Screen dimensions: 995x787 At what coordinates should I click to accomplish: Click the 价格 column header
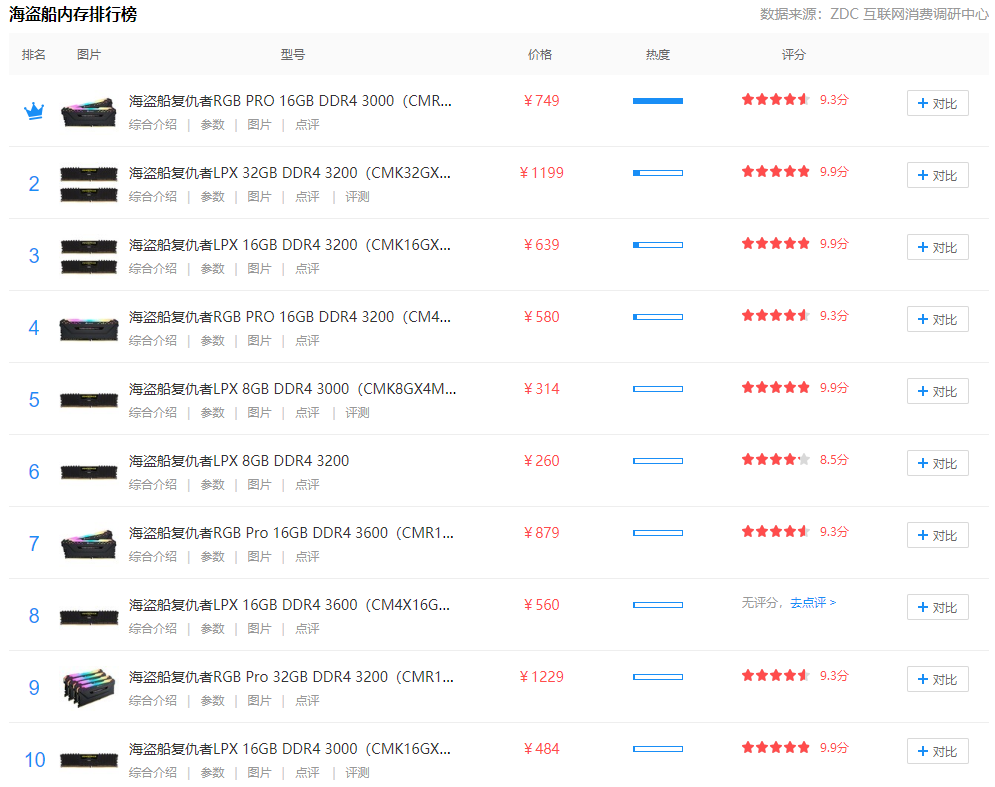click(x=540, y=55)
